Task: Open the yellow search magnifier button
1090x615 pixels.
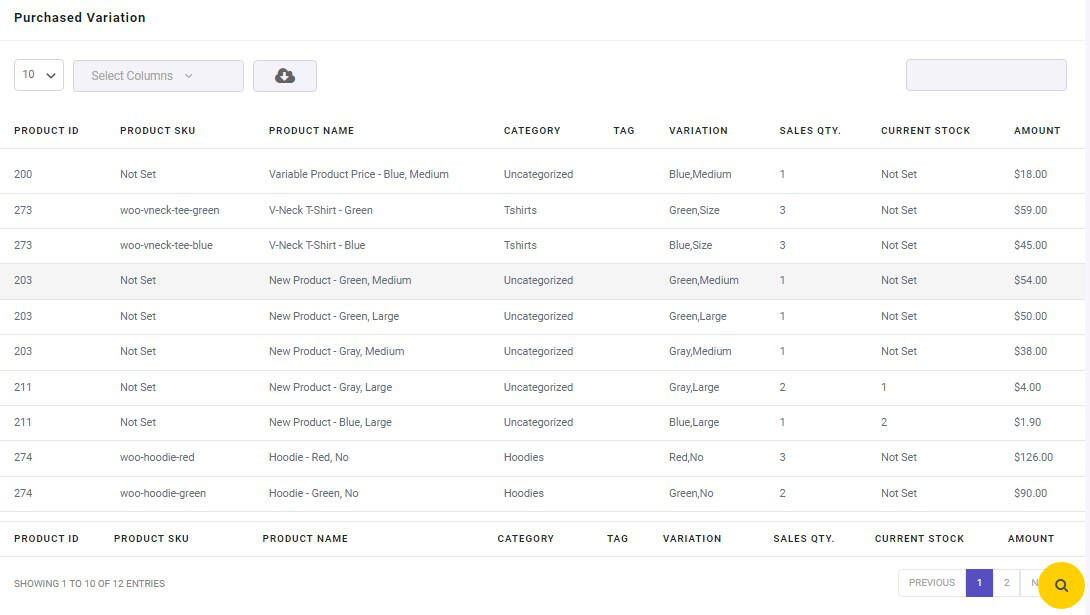Action: (x=1059, y=583)
